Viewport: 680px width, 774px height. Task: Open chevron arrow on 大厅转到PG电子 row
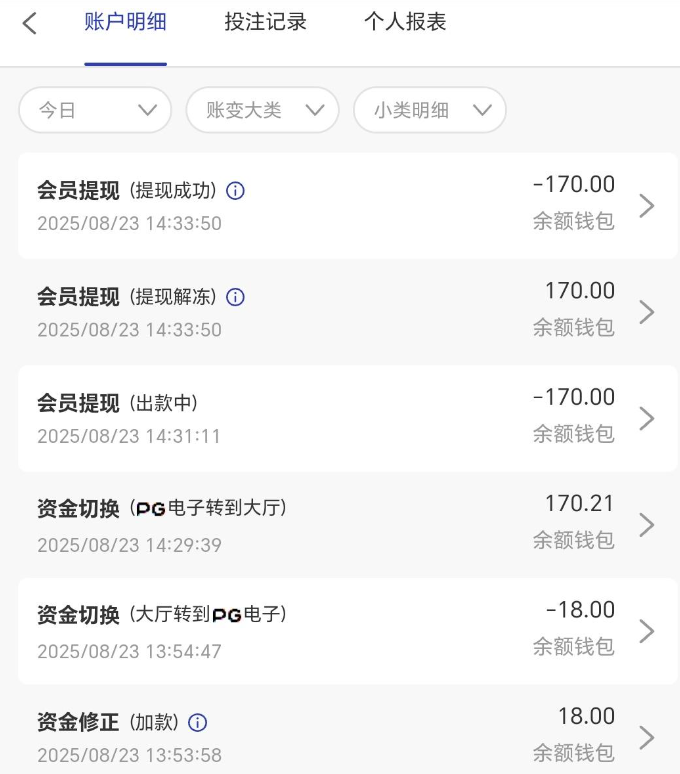[647, 631]
